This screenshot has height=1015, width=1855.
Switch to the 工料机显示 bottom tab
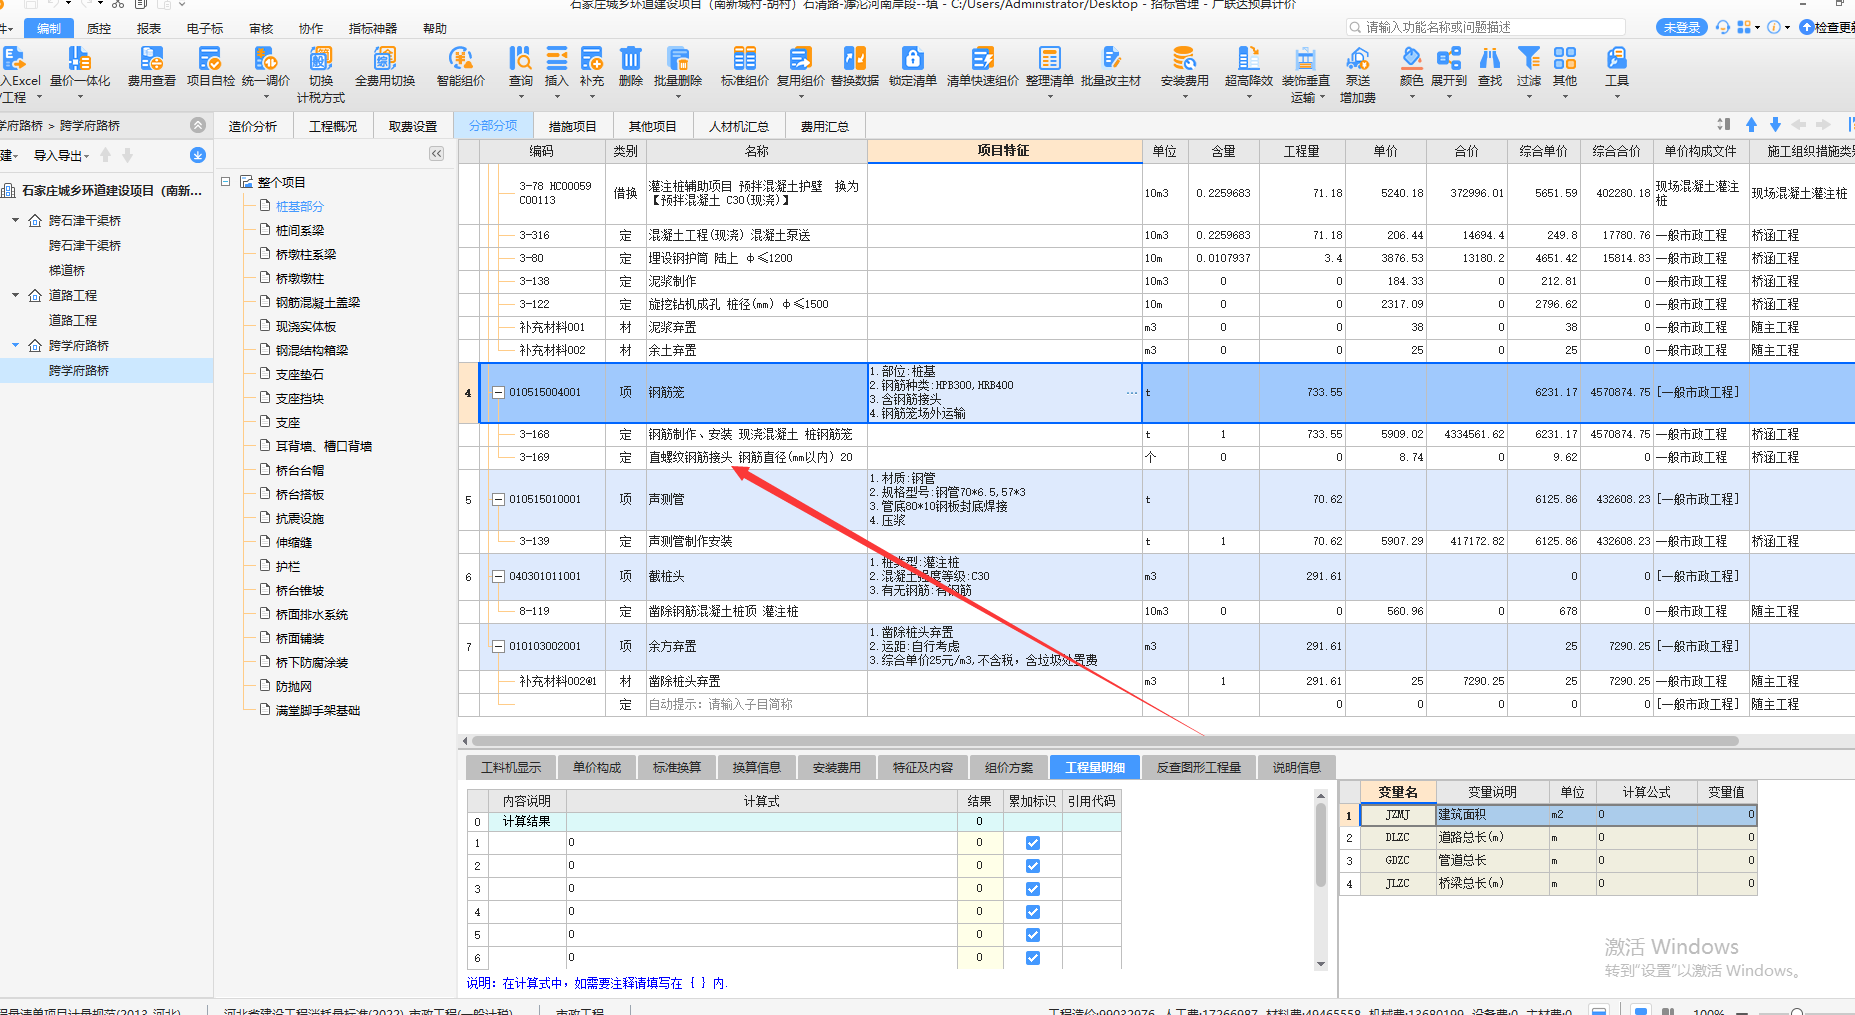point(511,768)
